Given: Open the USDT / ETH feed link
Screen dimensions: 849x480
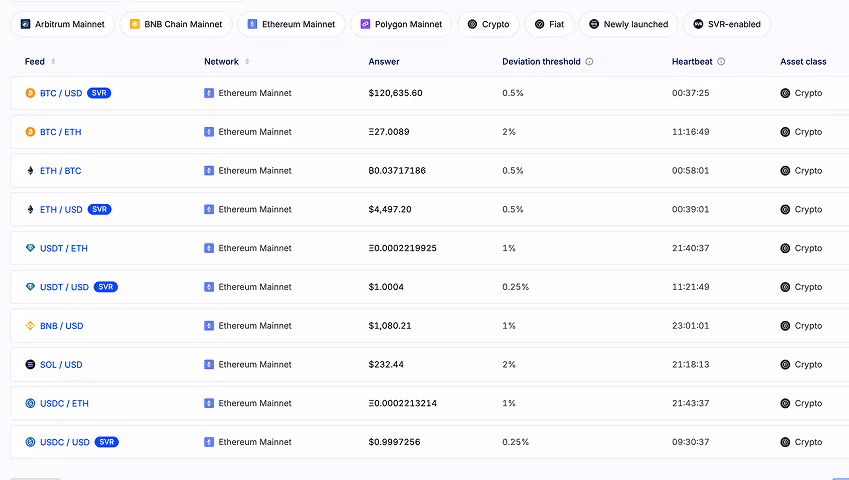Looking at the screenshot, I should [x=64, y=248].
